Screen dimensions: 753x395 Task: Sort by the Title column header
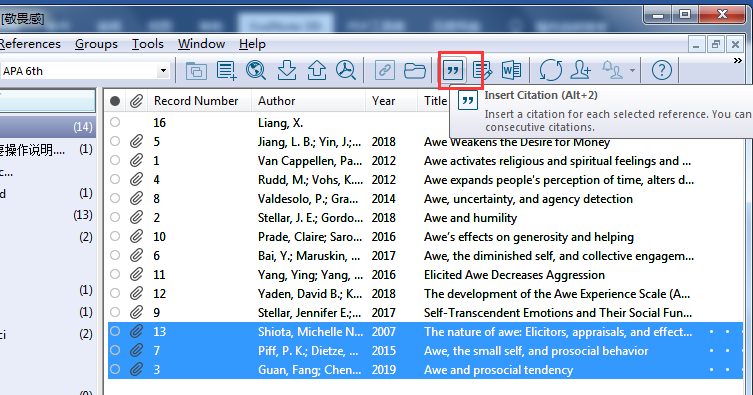coord(435,101)
